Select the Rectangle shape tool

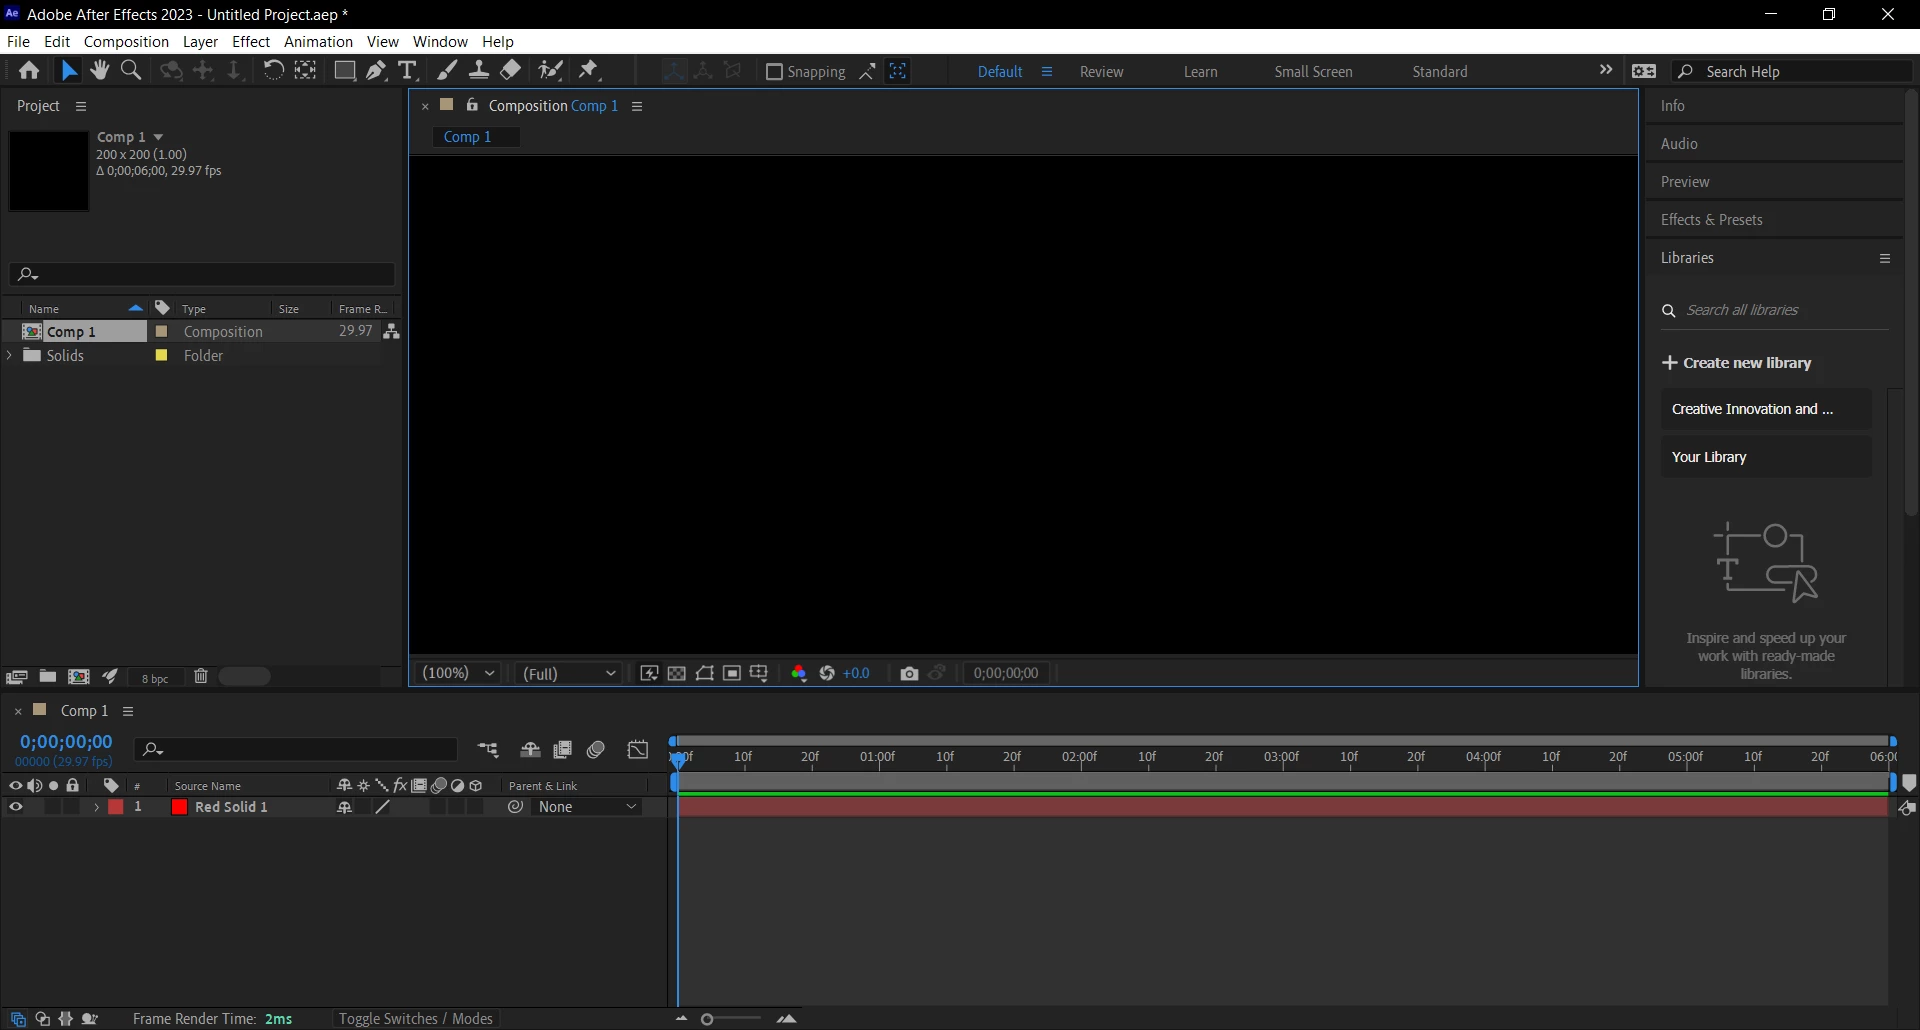pyautogui.click(x=344, y=71)
